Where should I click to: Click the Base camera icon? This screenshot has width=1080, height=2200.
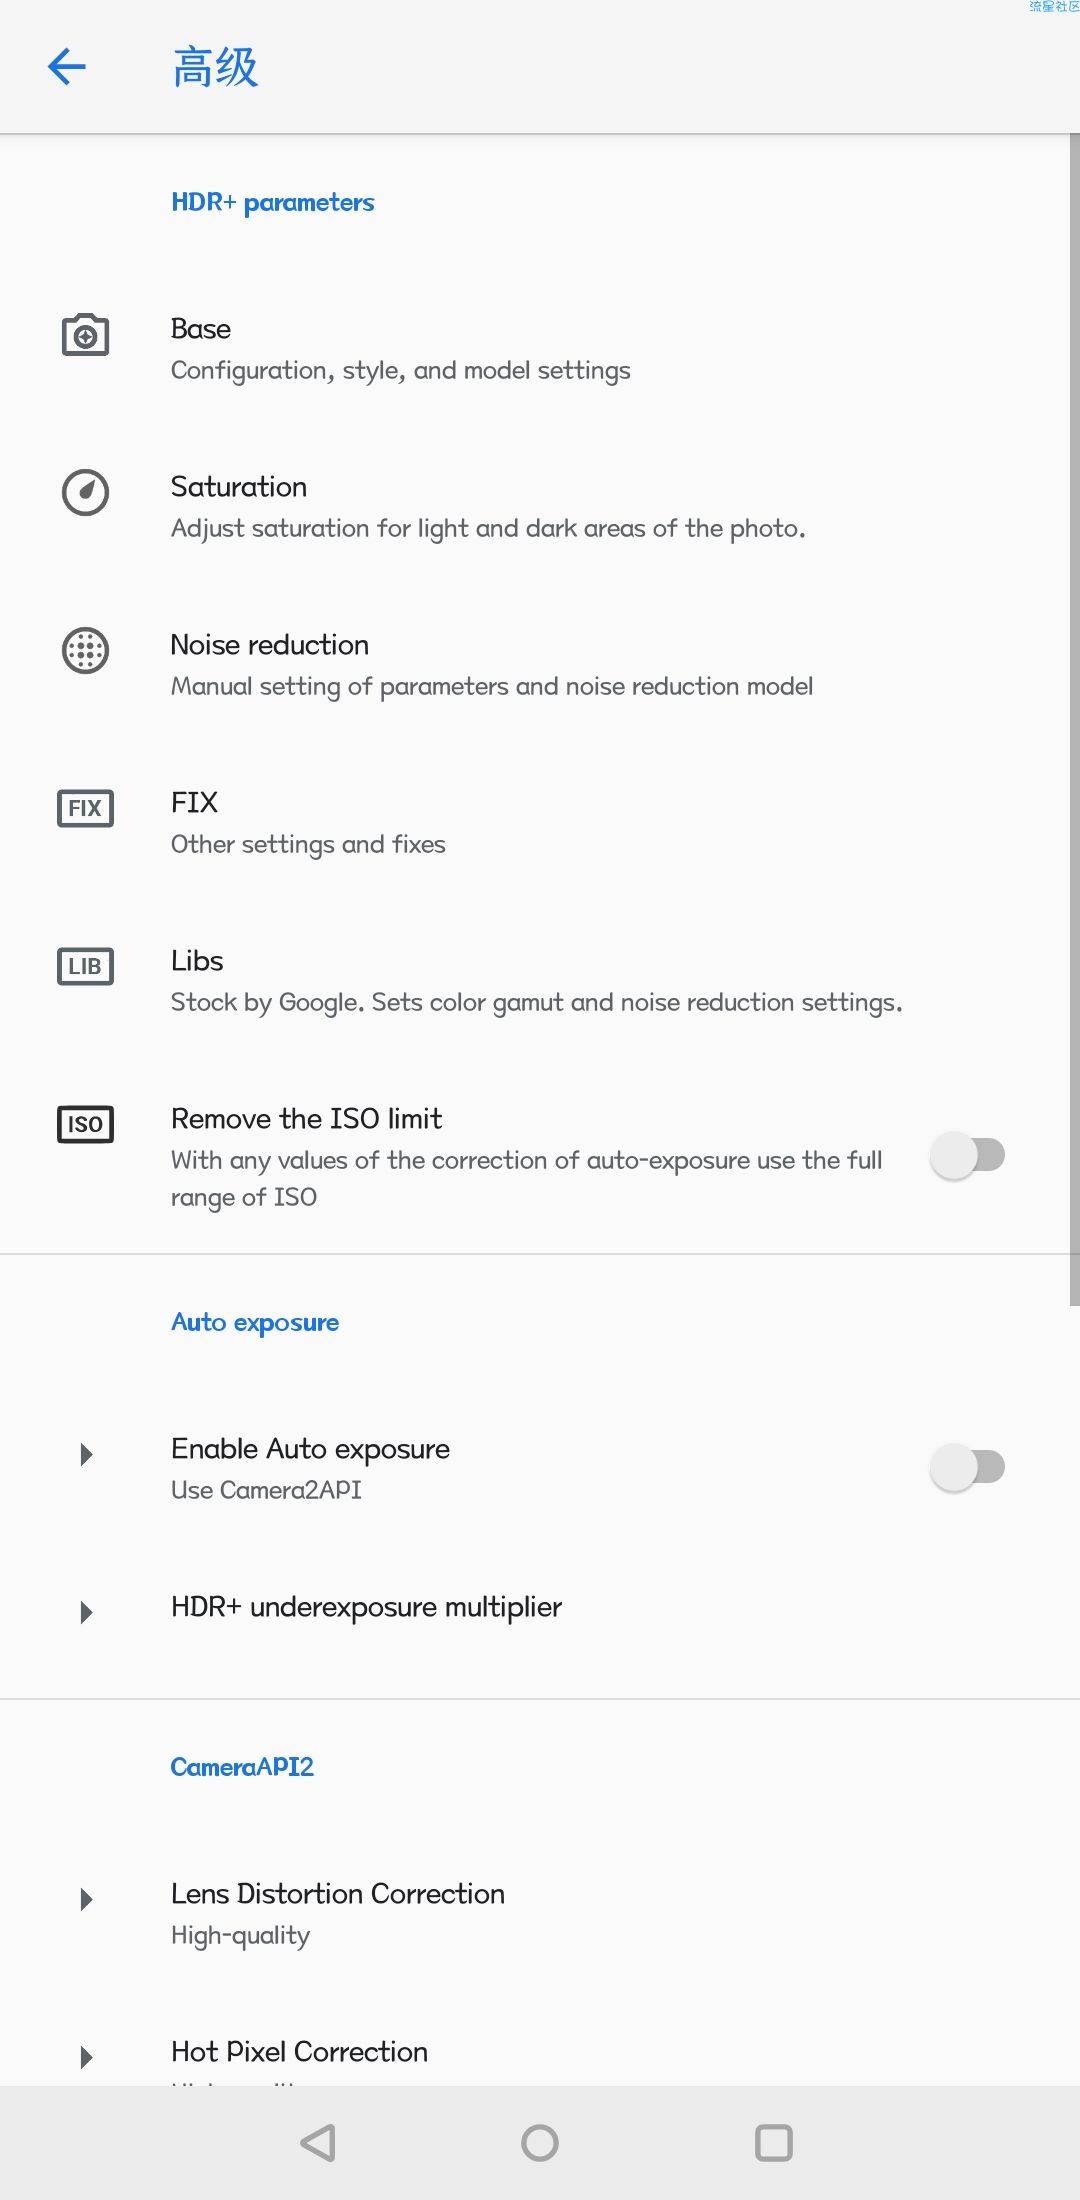pos(86,336)
